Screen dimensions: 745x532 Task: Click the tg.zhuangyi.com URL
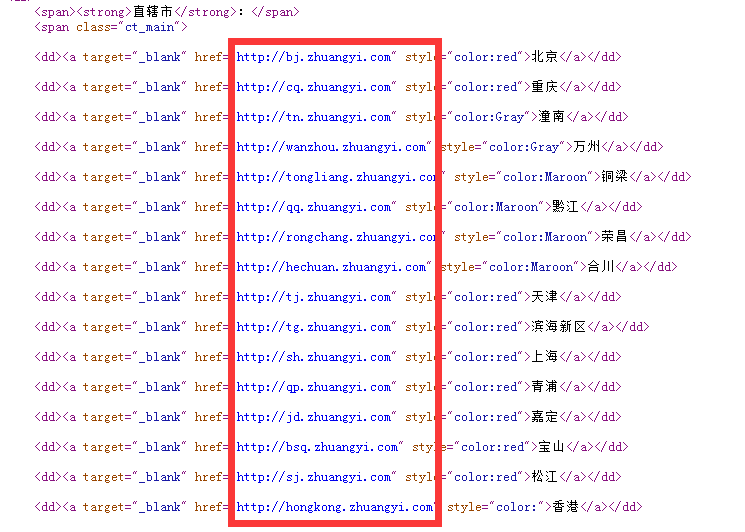[314, 327]
